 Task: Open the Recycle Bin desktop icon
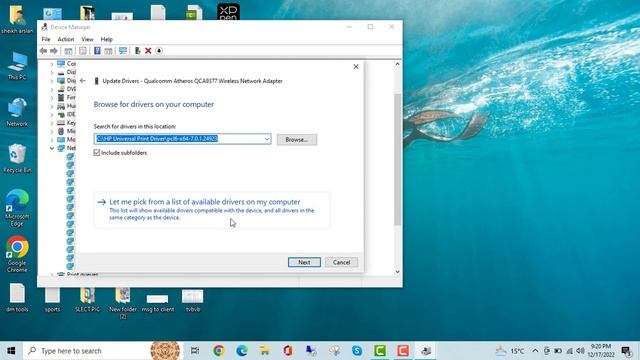click(17, 159)
